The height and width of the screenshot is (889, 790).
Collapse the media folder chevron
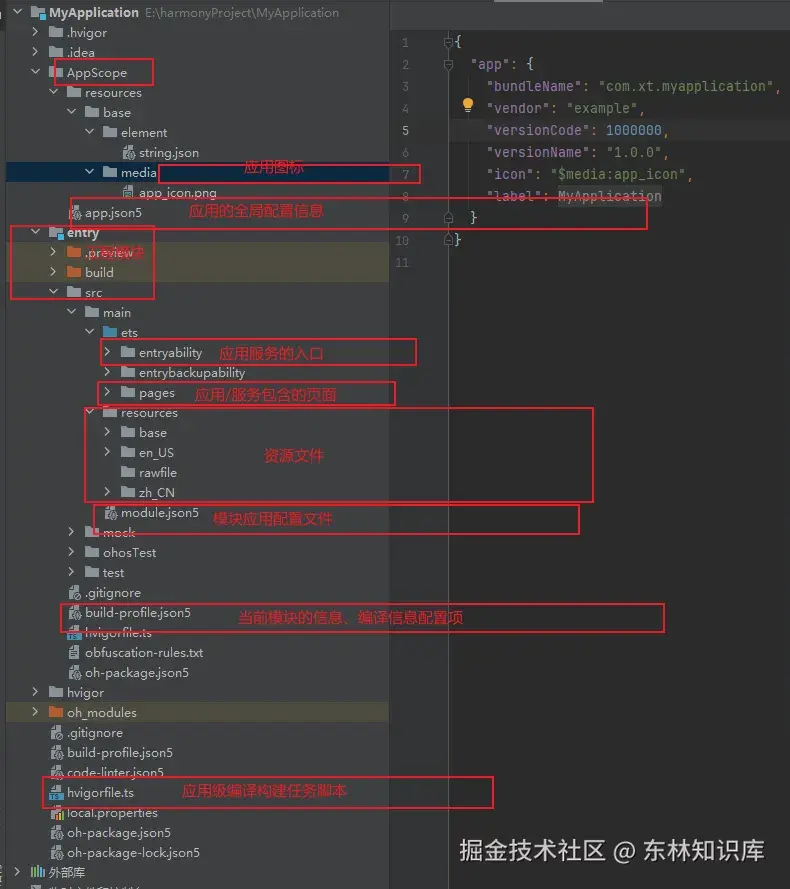[x=90, y=171]
